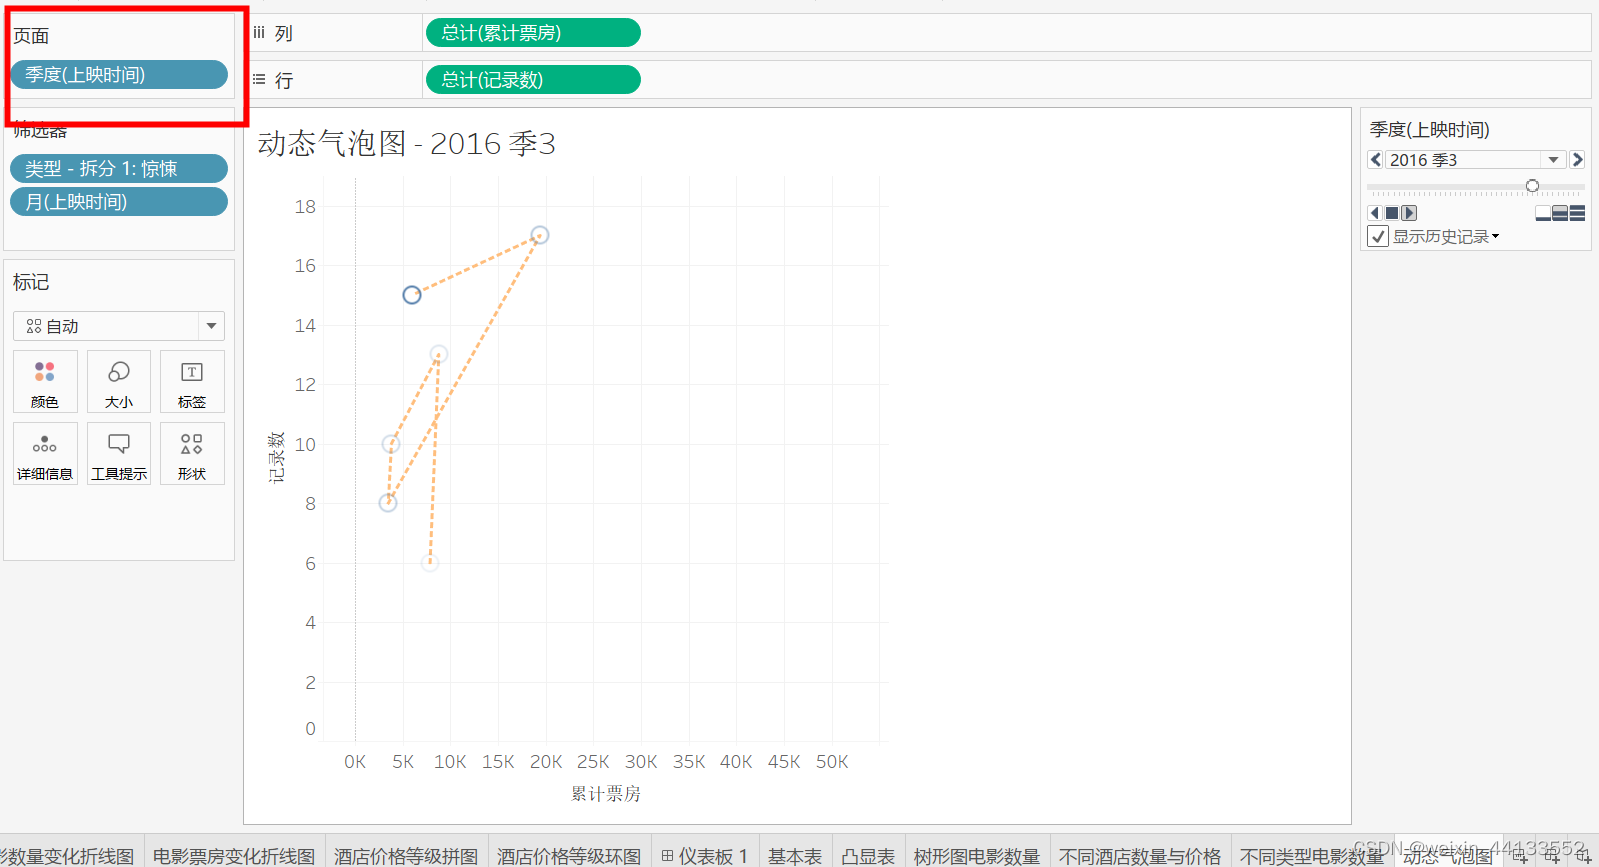Click the 行 shelf label
The image size is (1599, 867).
click(284, 80)
